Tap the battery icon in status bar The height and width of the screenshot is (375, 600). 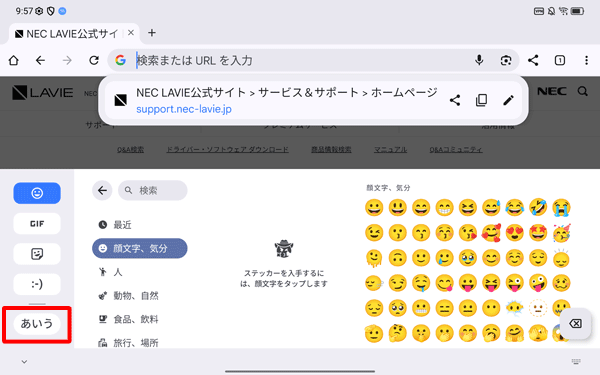click(x=577, y=11)
